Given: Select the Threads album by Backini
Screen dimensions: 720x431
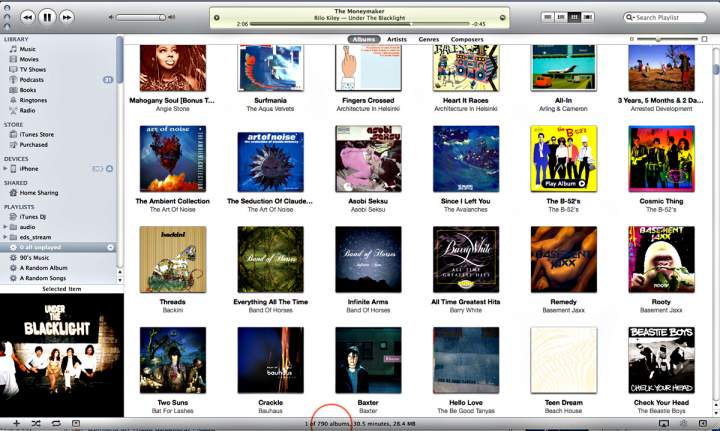Looking at the screenshot, I should [173, 259].
